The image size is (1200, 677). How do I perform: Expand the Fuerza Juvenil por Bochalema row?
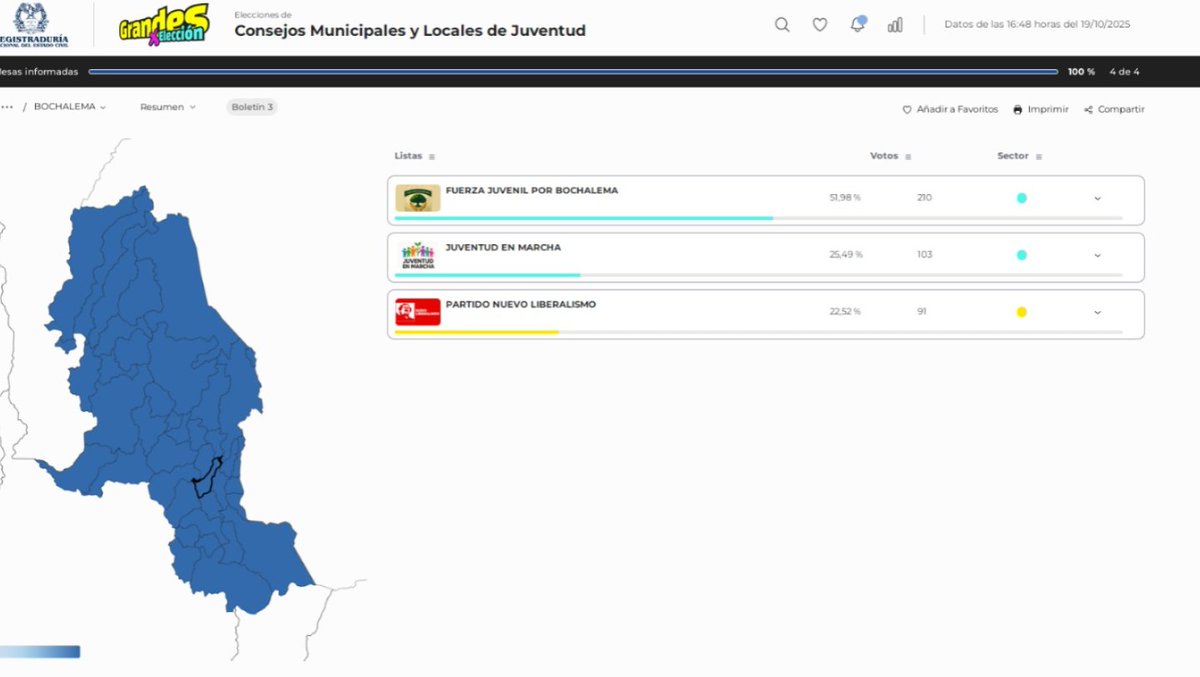[x=1097, y=198]
